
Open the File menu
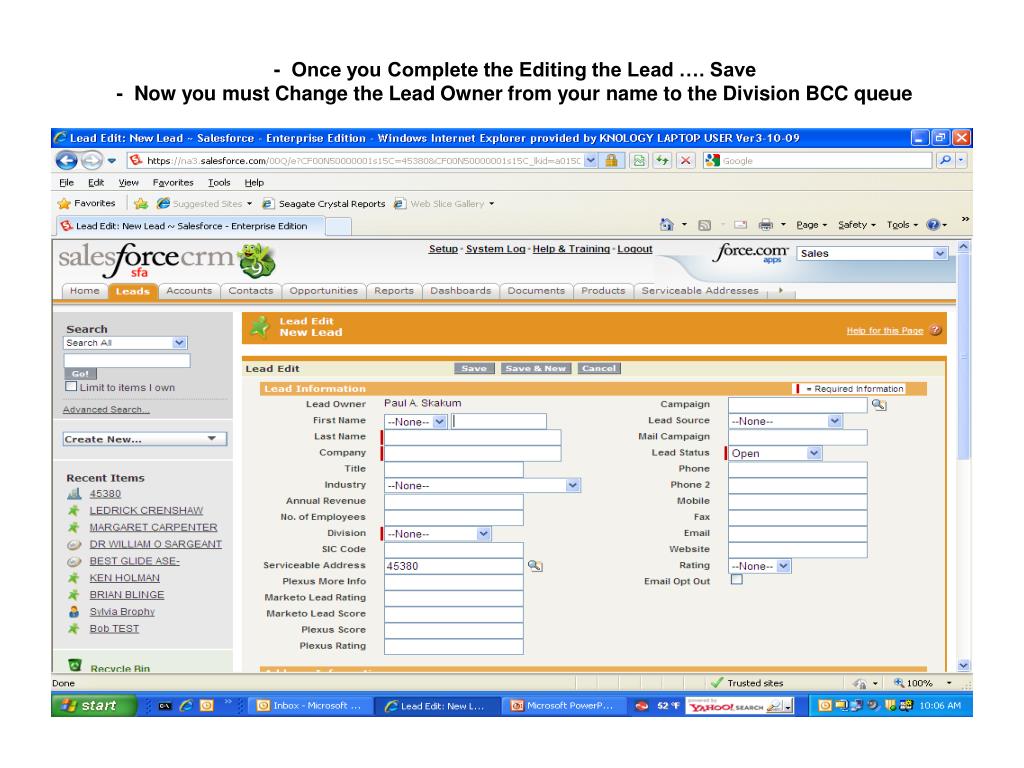tap(67, 183)
